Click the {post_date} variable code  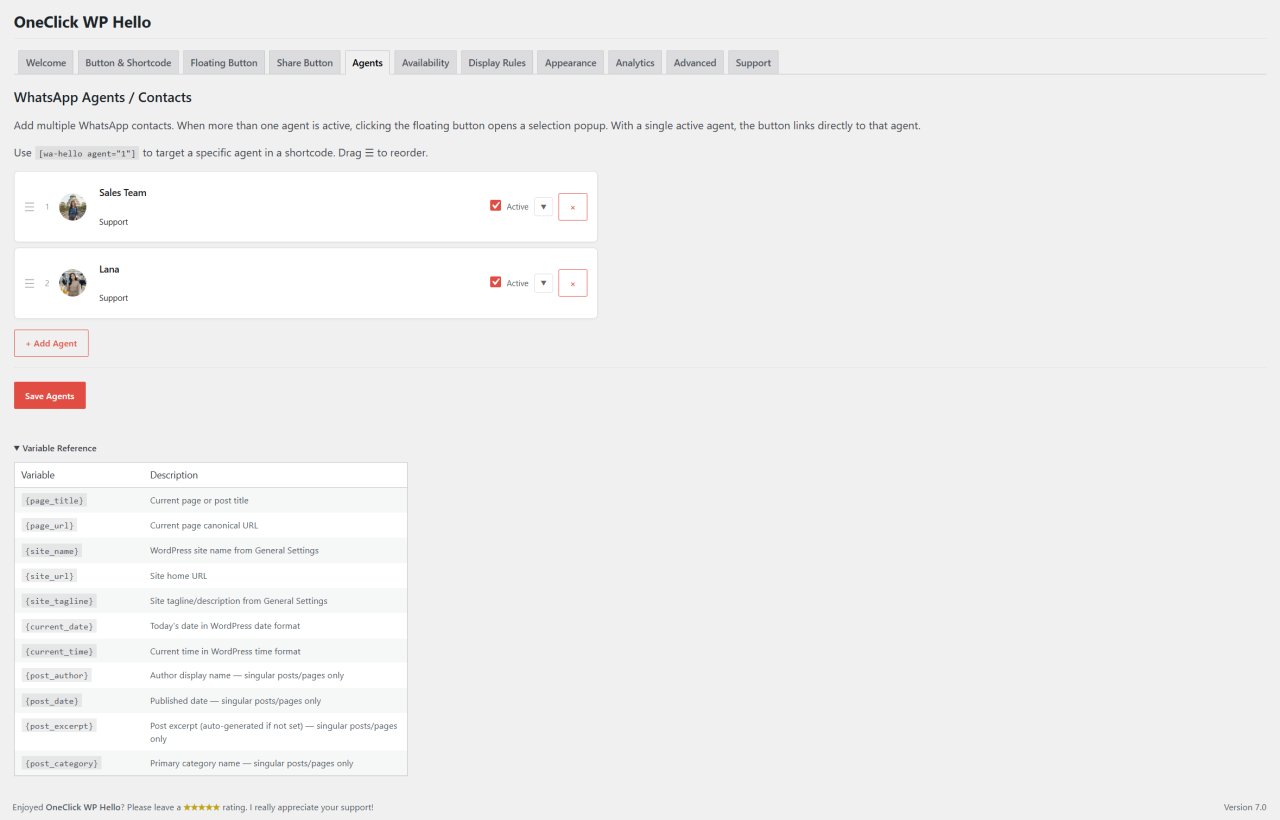(x=51, y=701)
